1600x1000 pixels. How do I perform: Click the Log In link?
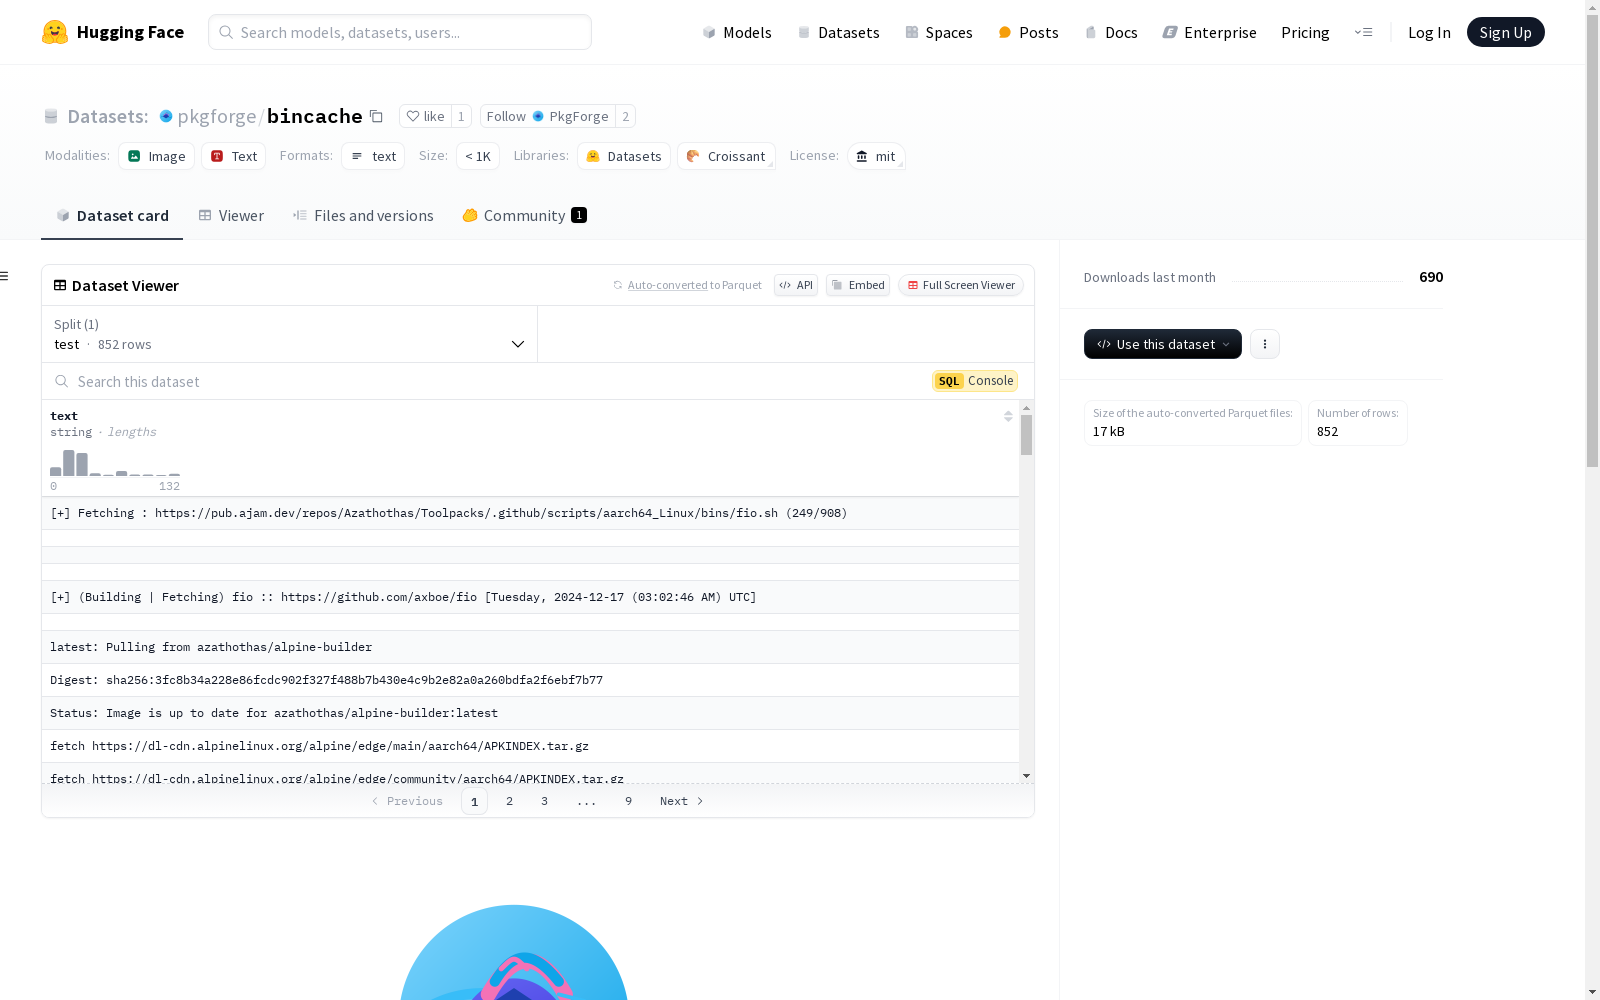pos(1429,32)
